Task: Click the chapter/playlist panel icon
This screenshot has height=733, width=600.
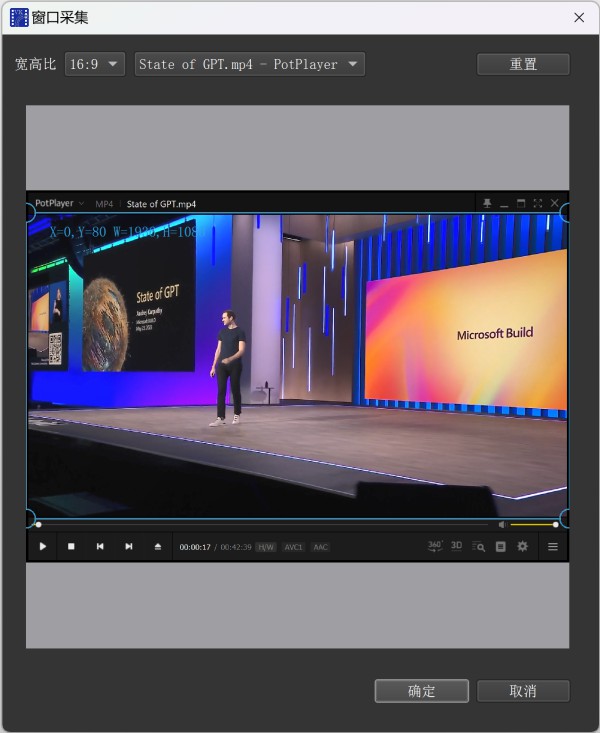Action: point(500,546)
